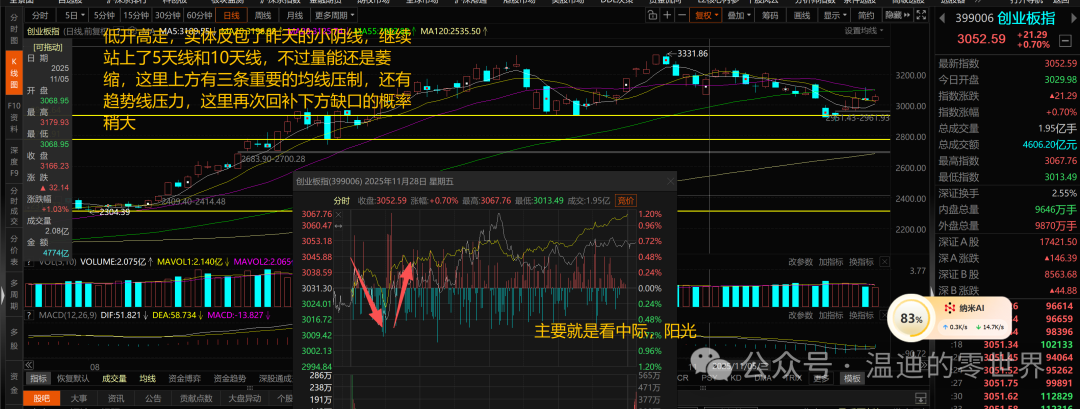Image resolution: width=1080 pixels, height=409 pixels.
Task: Toggle the 简约 simple view mode
Action: click(866, 15)
